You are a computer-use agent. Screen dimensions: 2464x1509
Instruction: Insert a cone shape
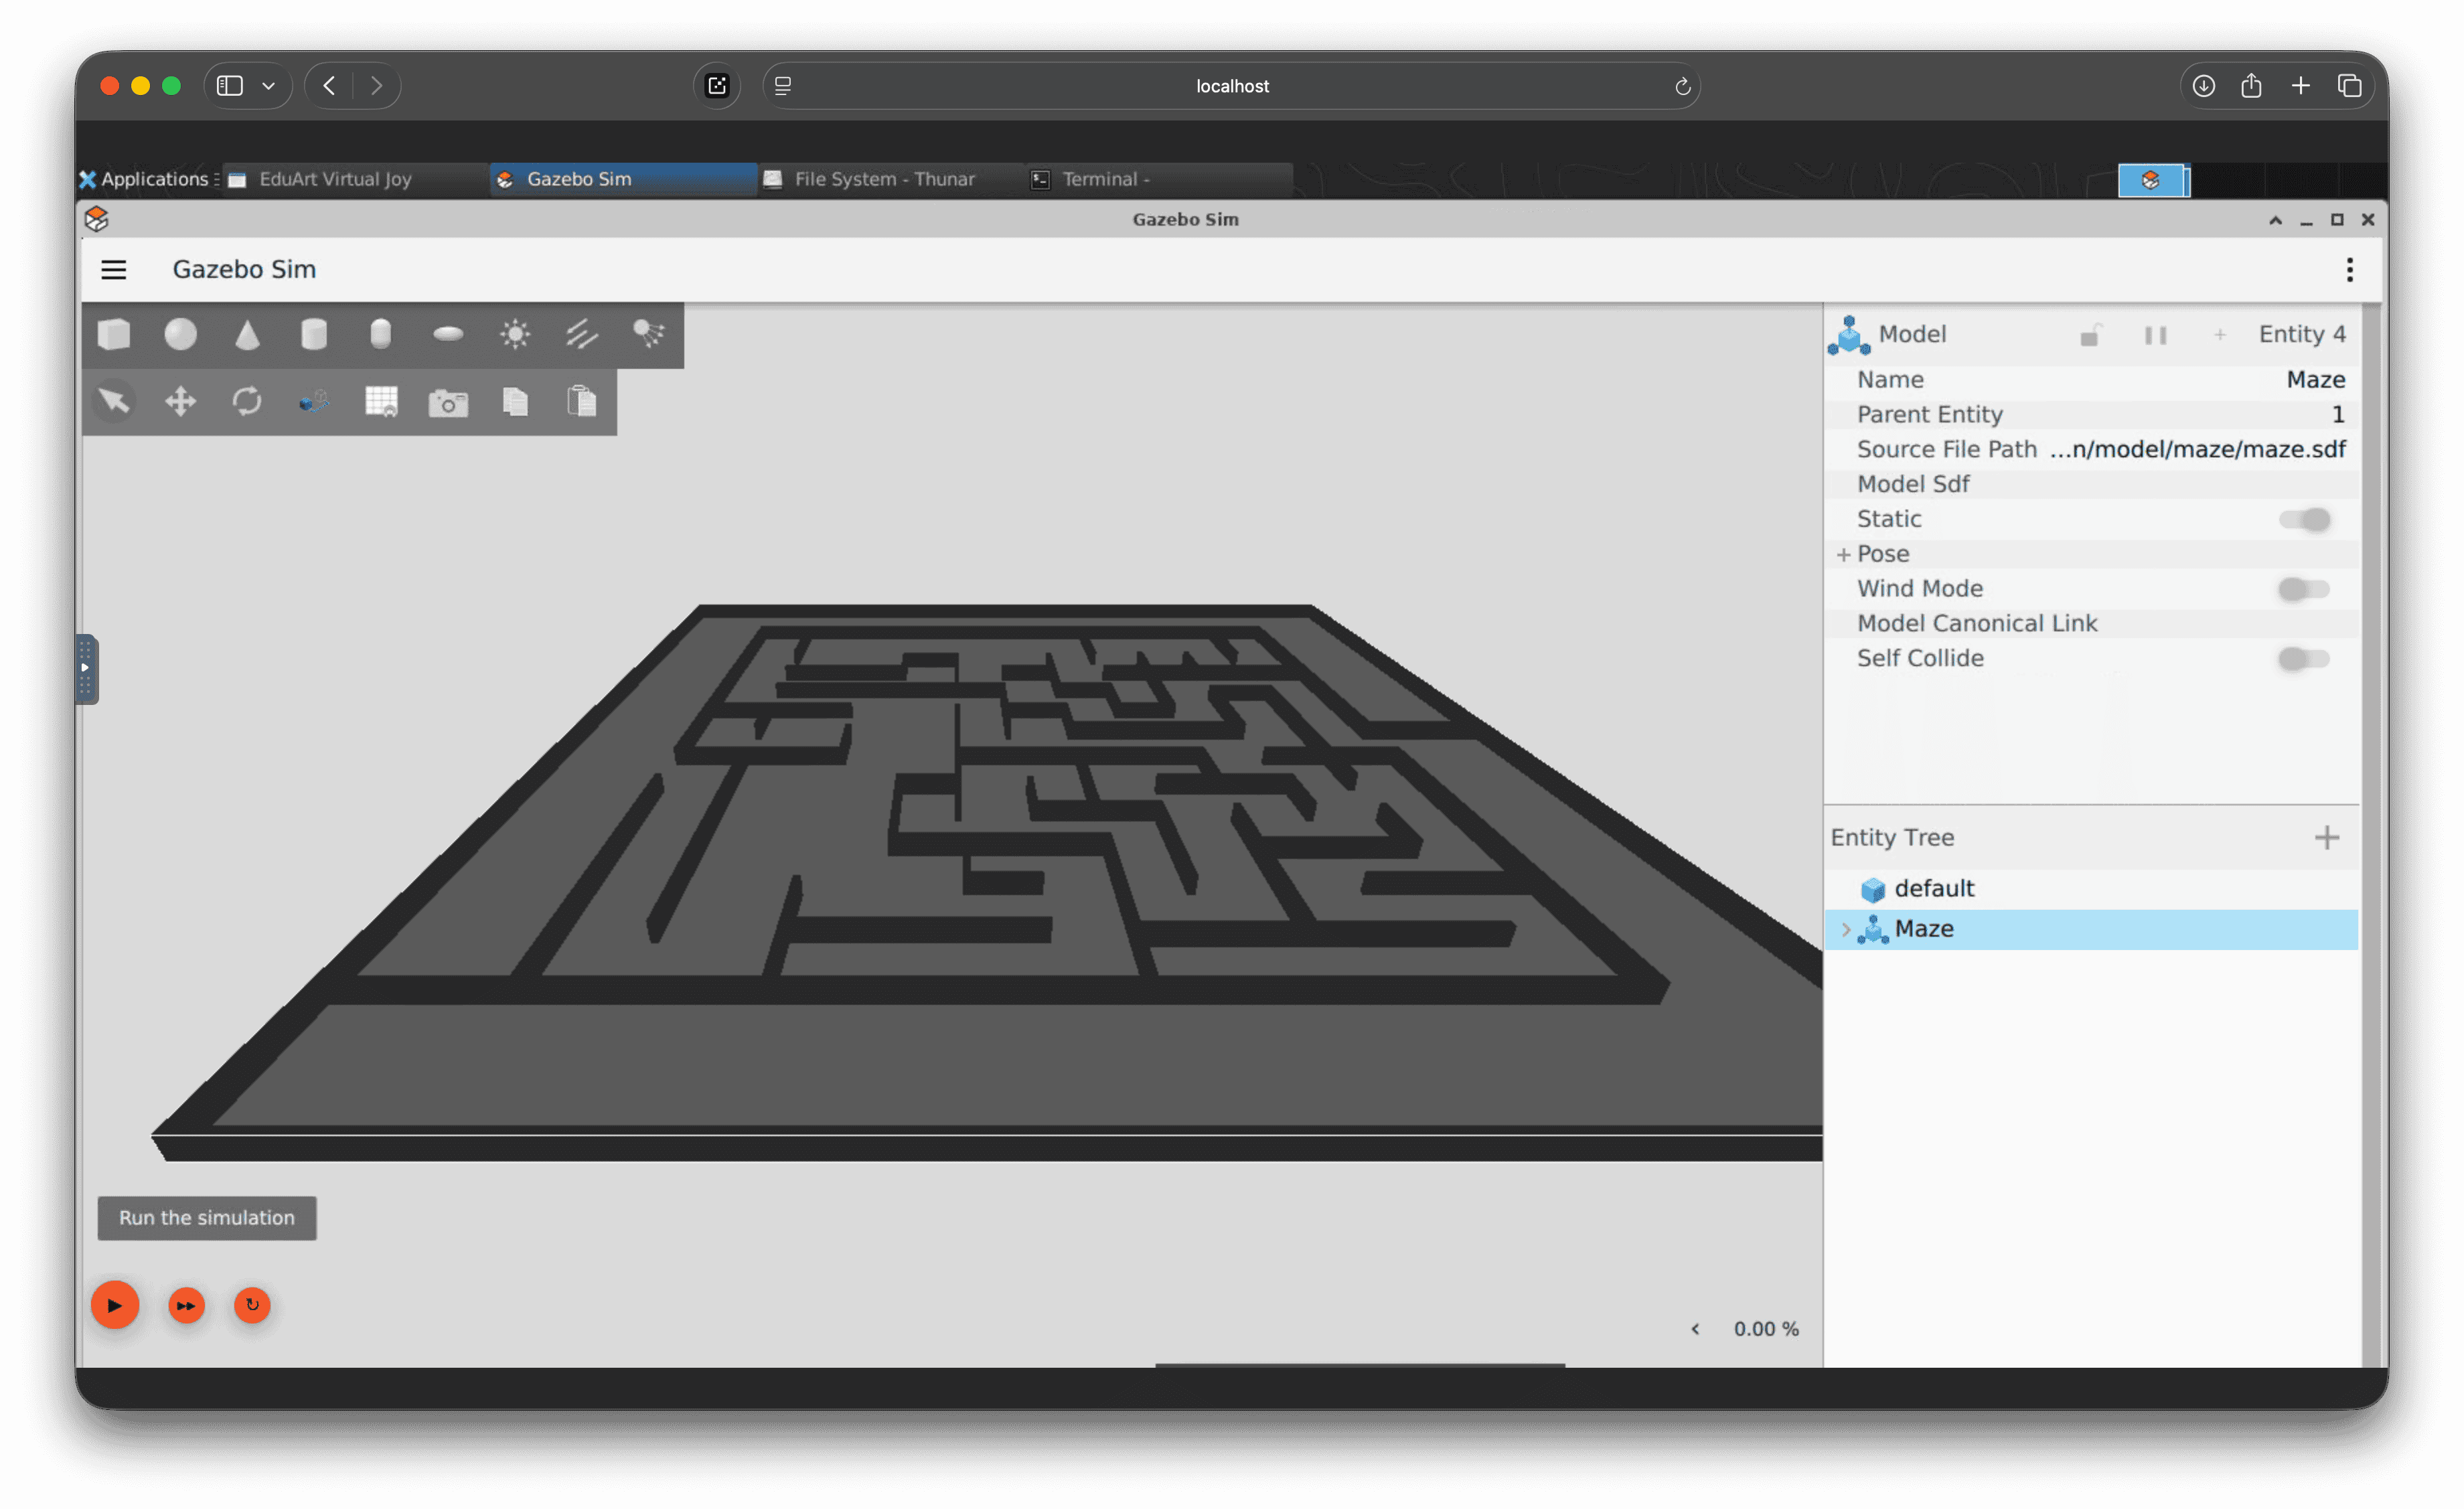click(247, 334)
